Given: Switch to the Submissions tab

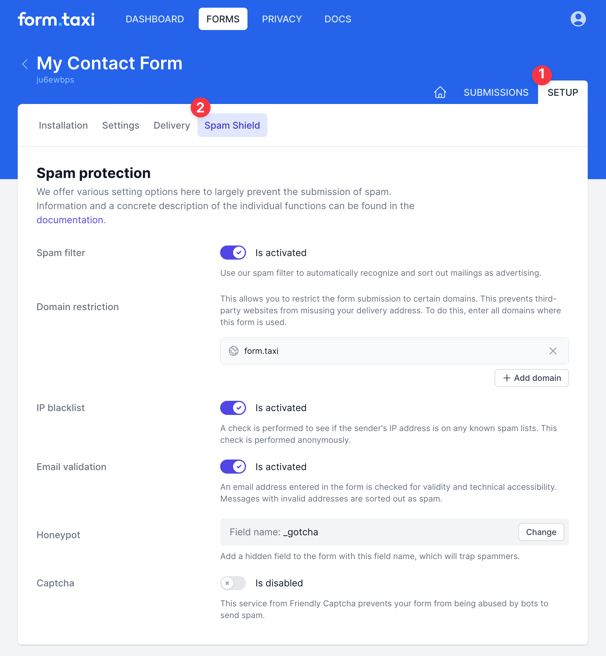Looking at the screenshot, I should 496,92.
